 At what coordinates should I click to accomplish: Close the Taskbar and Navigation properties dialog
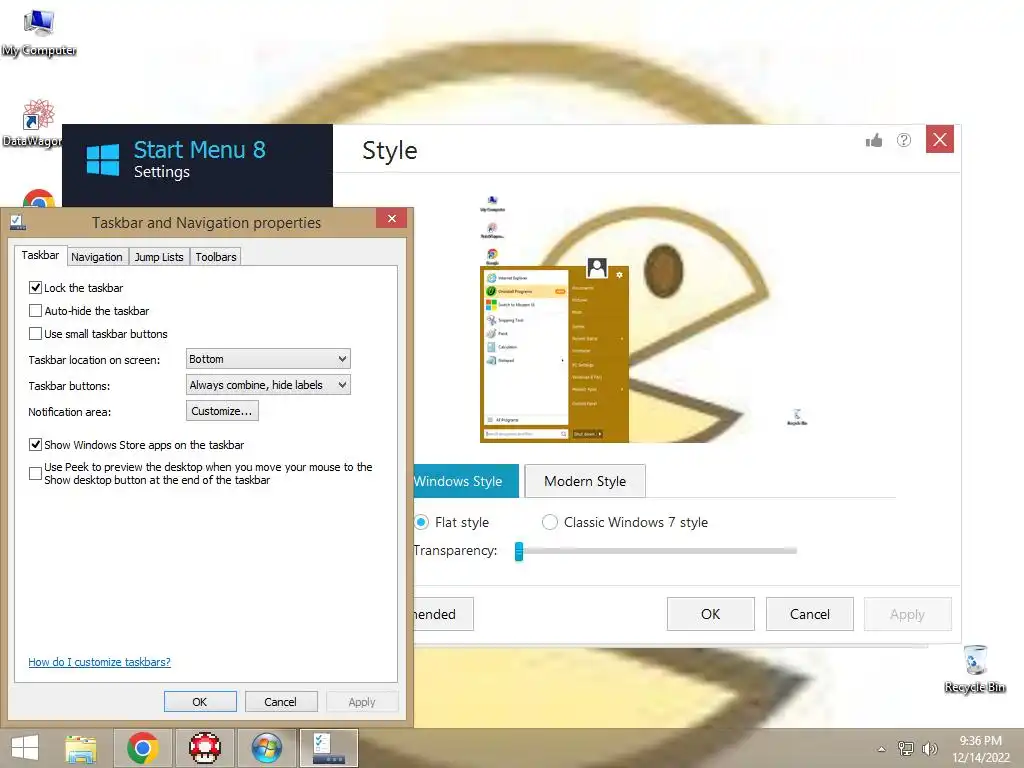[392, 218]
